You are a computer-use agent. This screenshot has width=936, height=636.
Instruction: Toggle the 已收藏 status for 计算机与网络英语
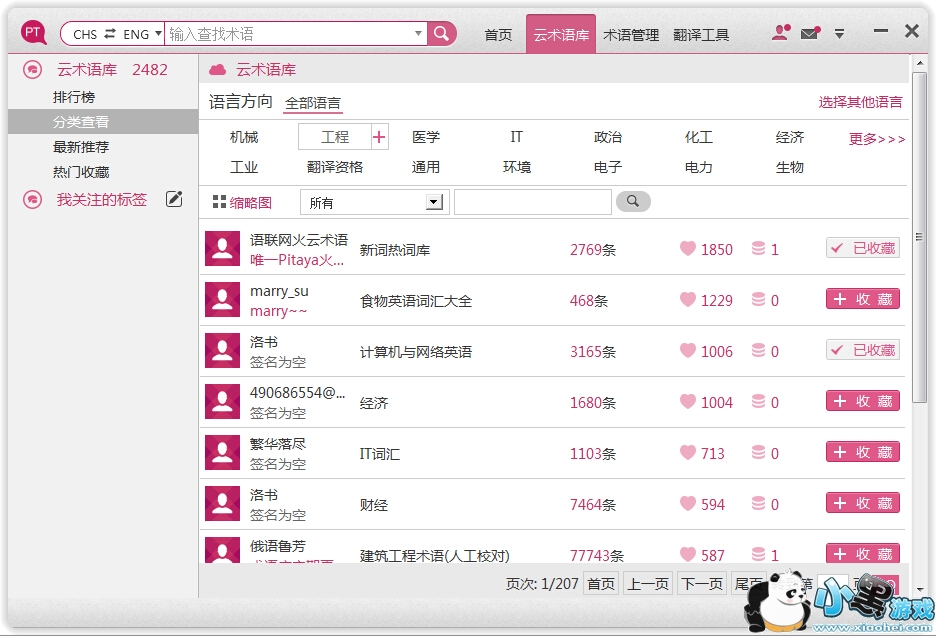pos(862,351)
